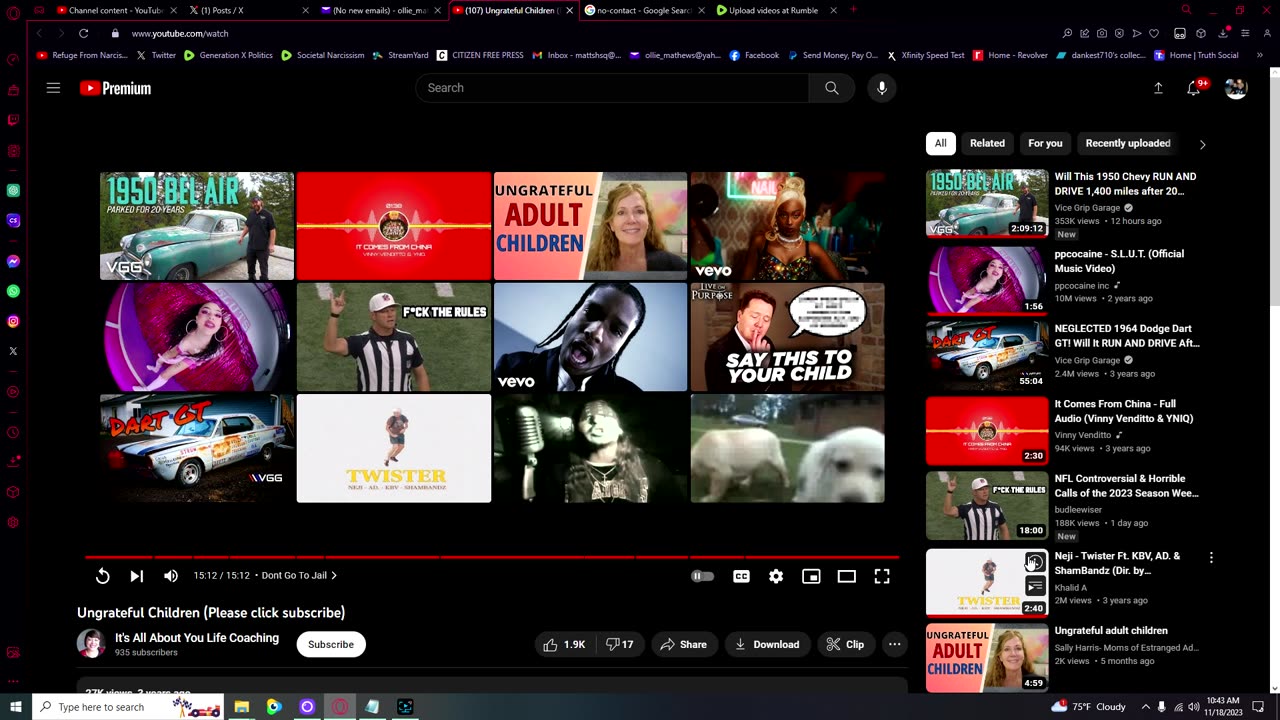Dislike the video with thumbs down

pyautogui.click(x=620, y=645)
